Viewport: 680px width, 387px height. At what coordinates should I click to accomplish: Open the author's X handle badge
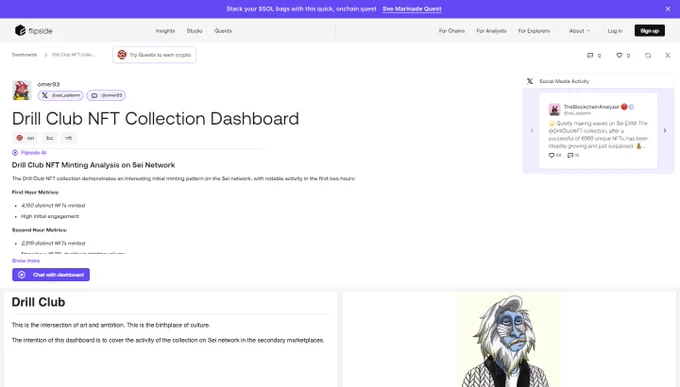point(61,95)
